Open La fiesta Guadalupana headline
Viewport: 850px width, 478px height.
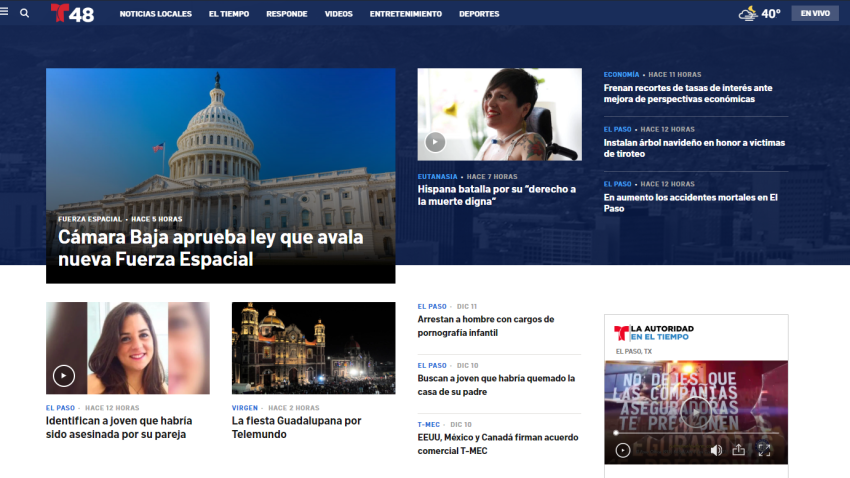point(297,427)
